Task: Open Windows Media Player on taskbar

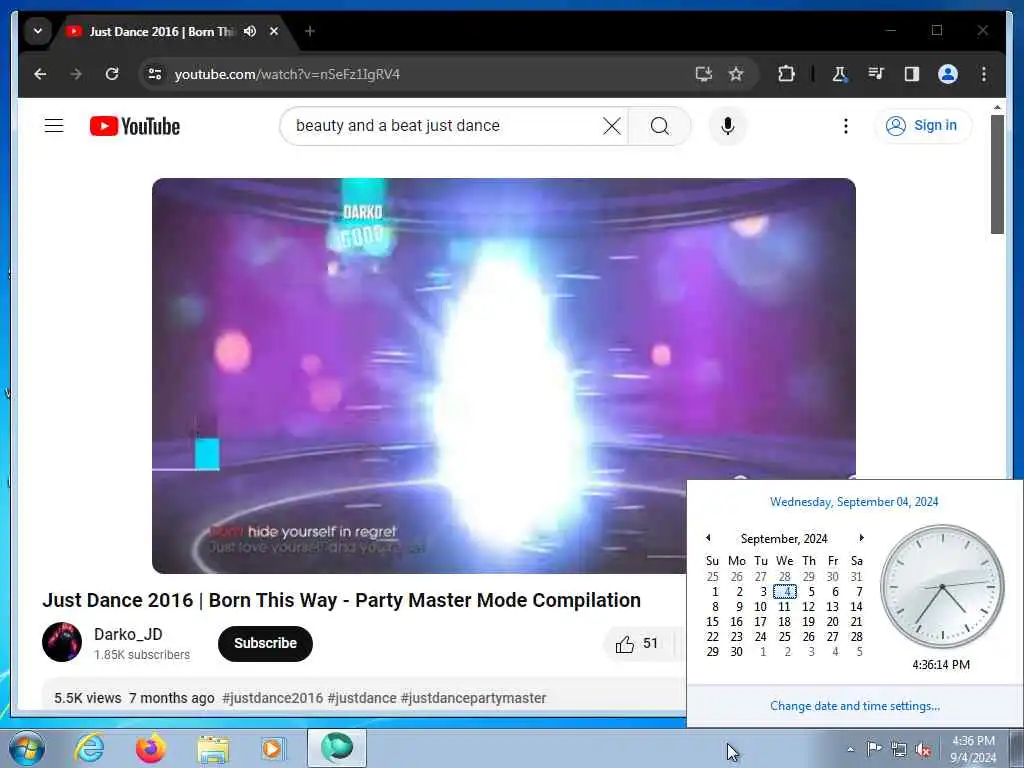Action: [x=272, y=748]
